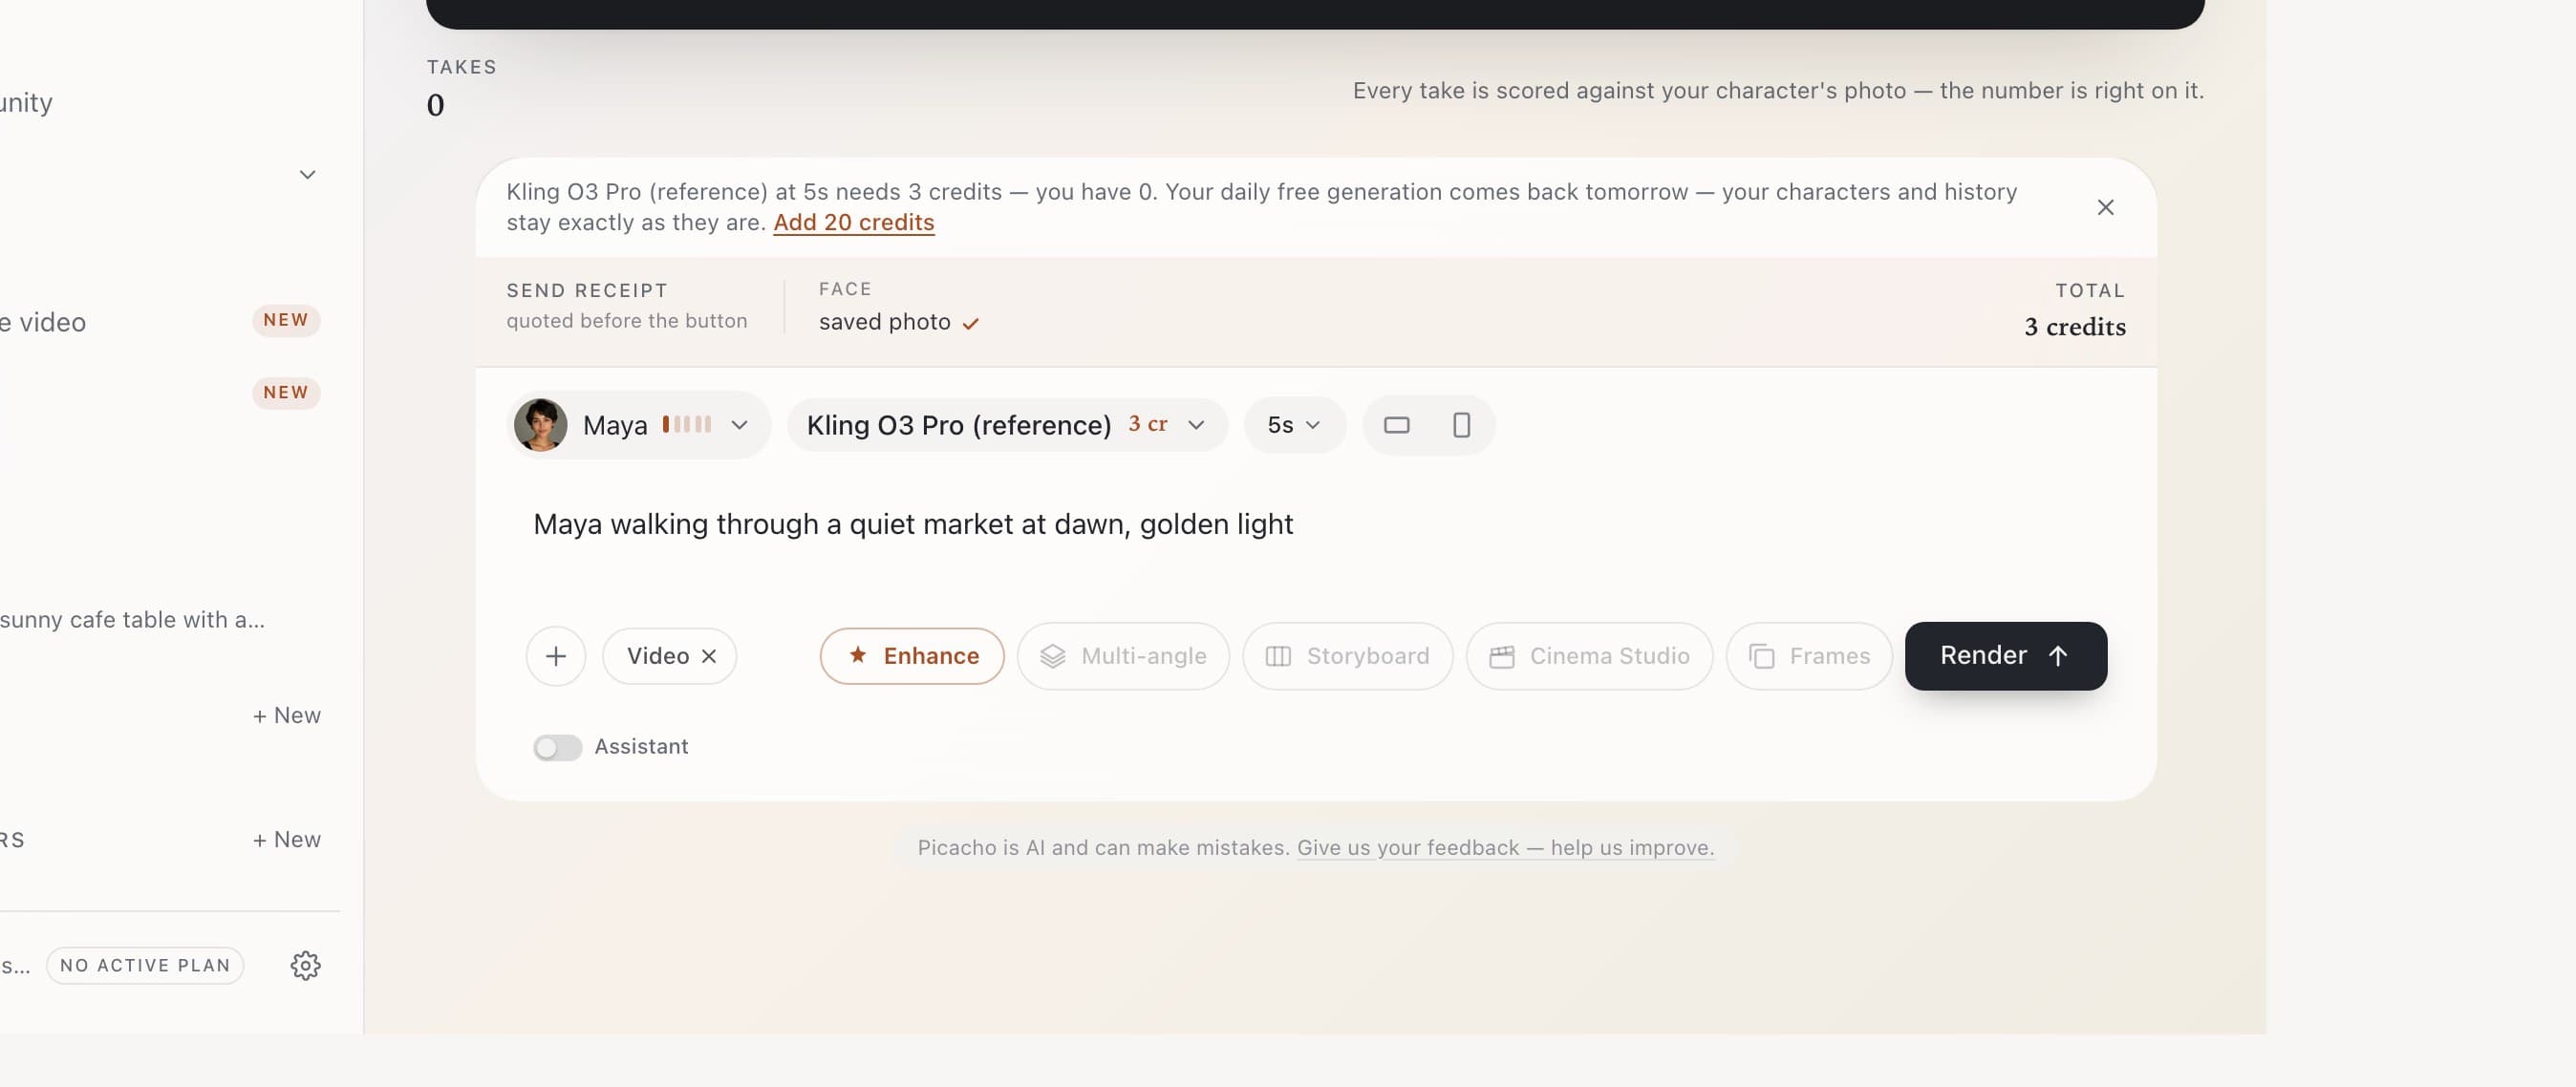Image resolution: width=2576 pixels, height=1087 pixels.
Task: Select portrait aspect ratio icon
Action: 1461,425
